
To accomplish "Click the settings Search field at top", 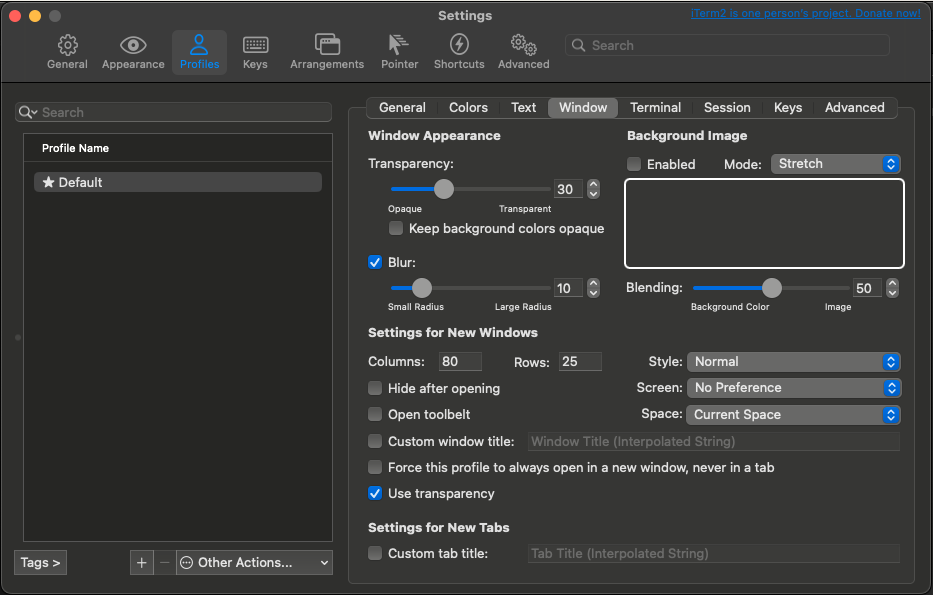I will [727, 45].
